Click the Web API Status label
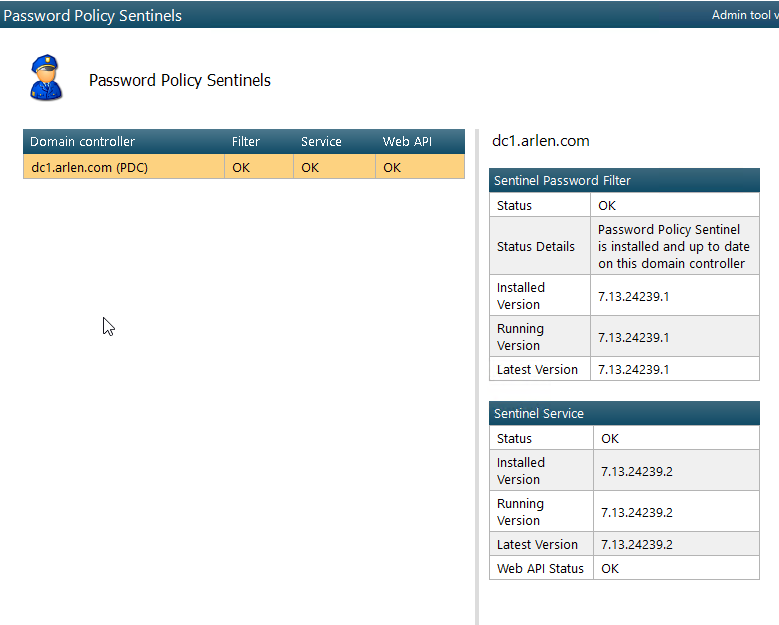779x625 pixels. coord(540,569)
